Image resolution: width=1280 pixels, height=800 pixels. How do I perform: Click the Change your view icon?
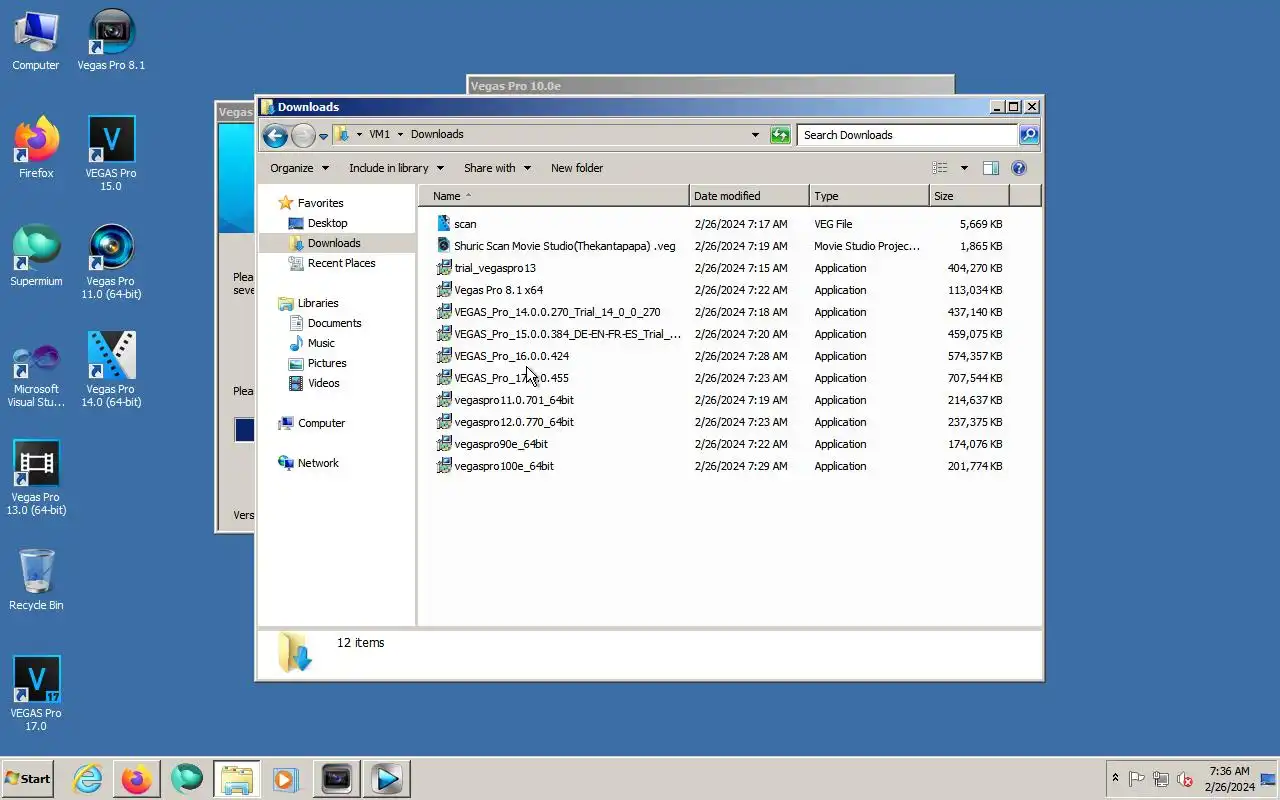point(940,168)
